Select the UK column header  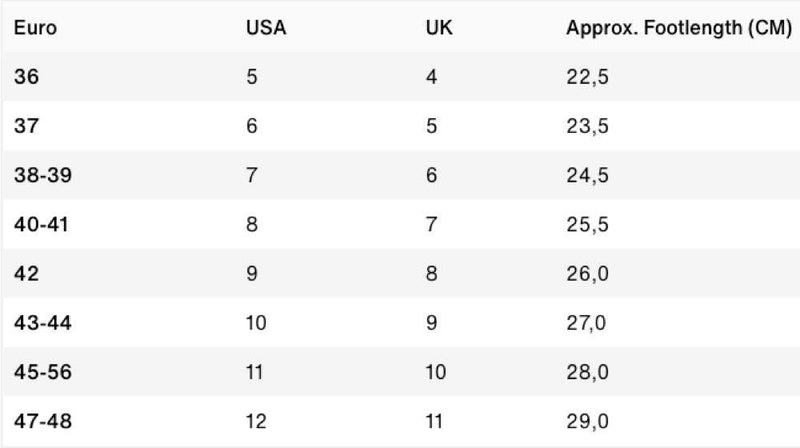[x=439, y=28]
